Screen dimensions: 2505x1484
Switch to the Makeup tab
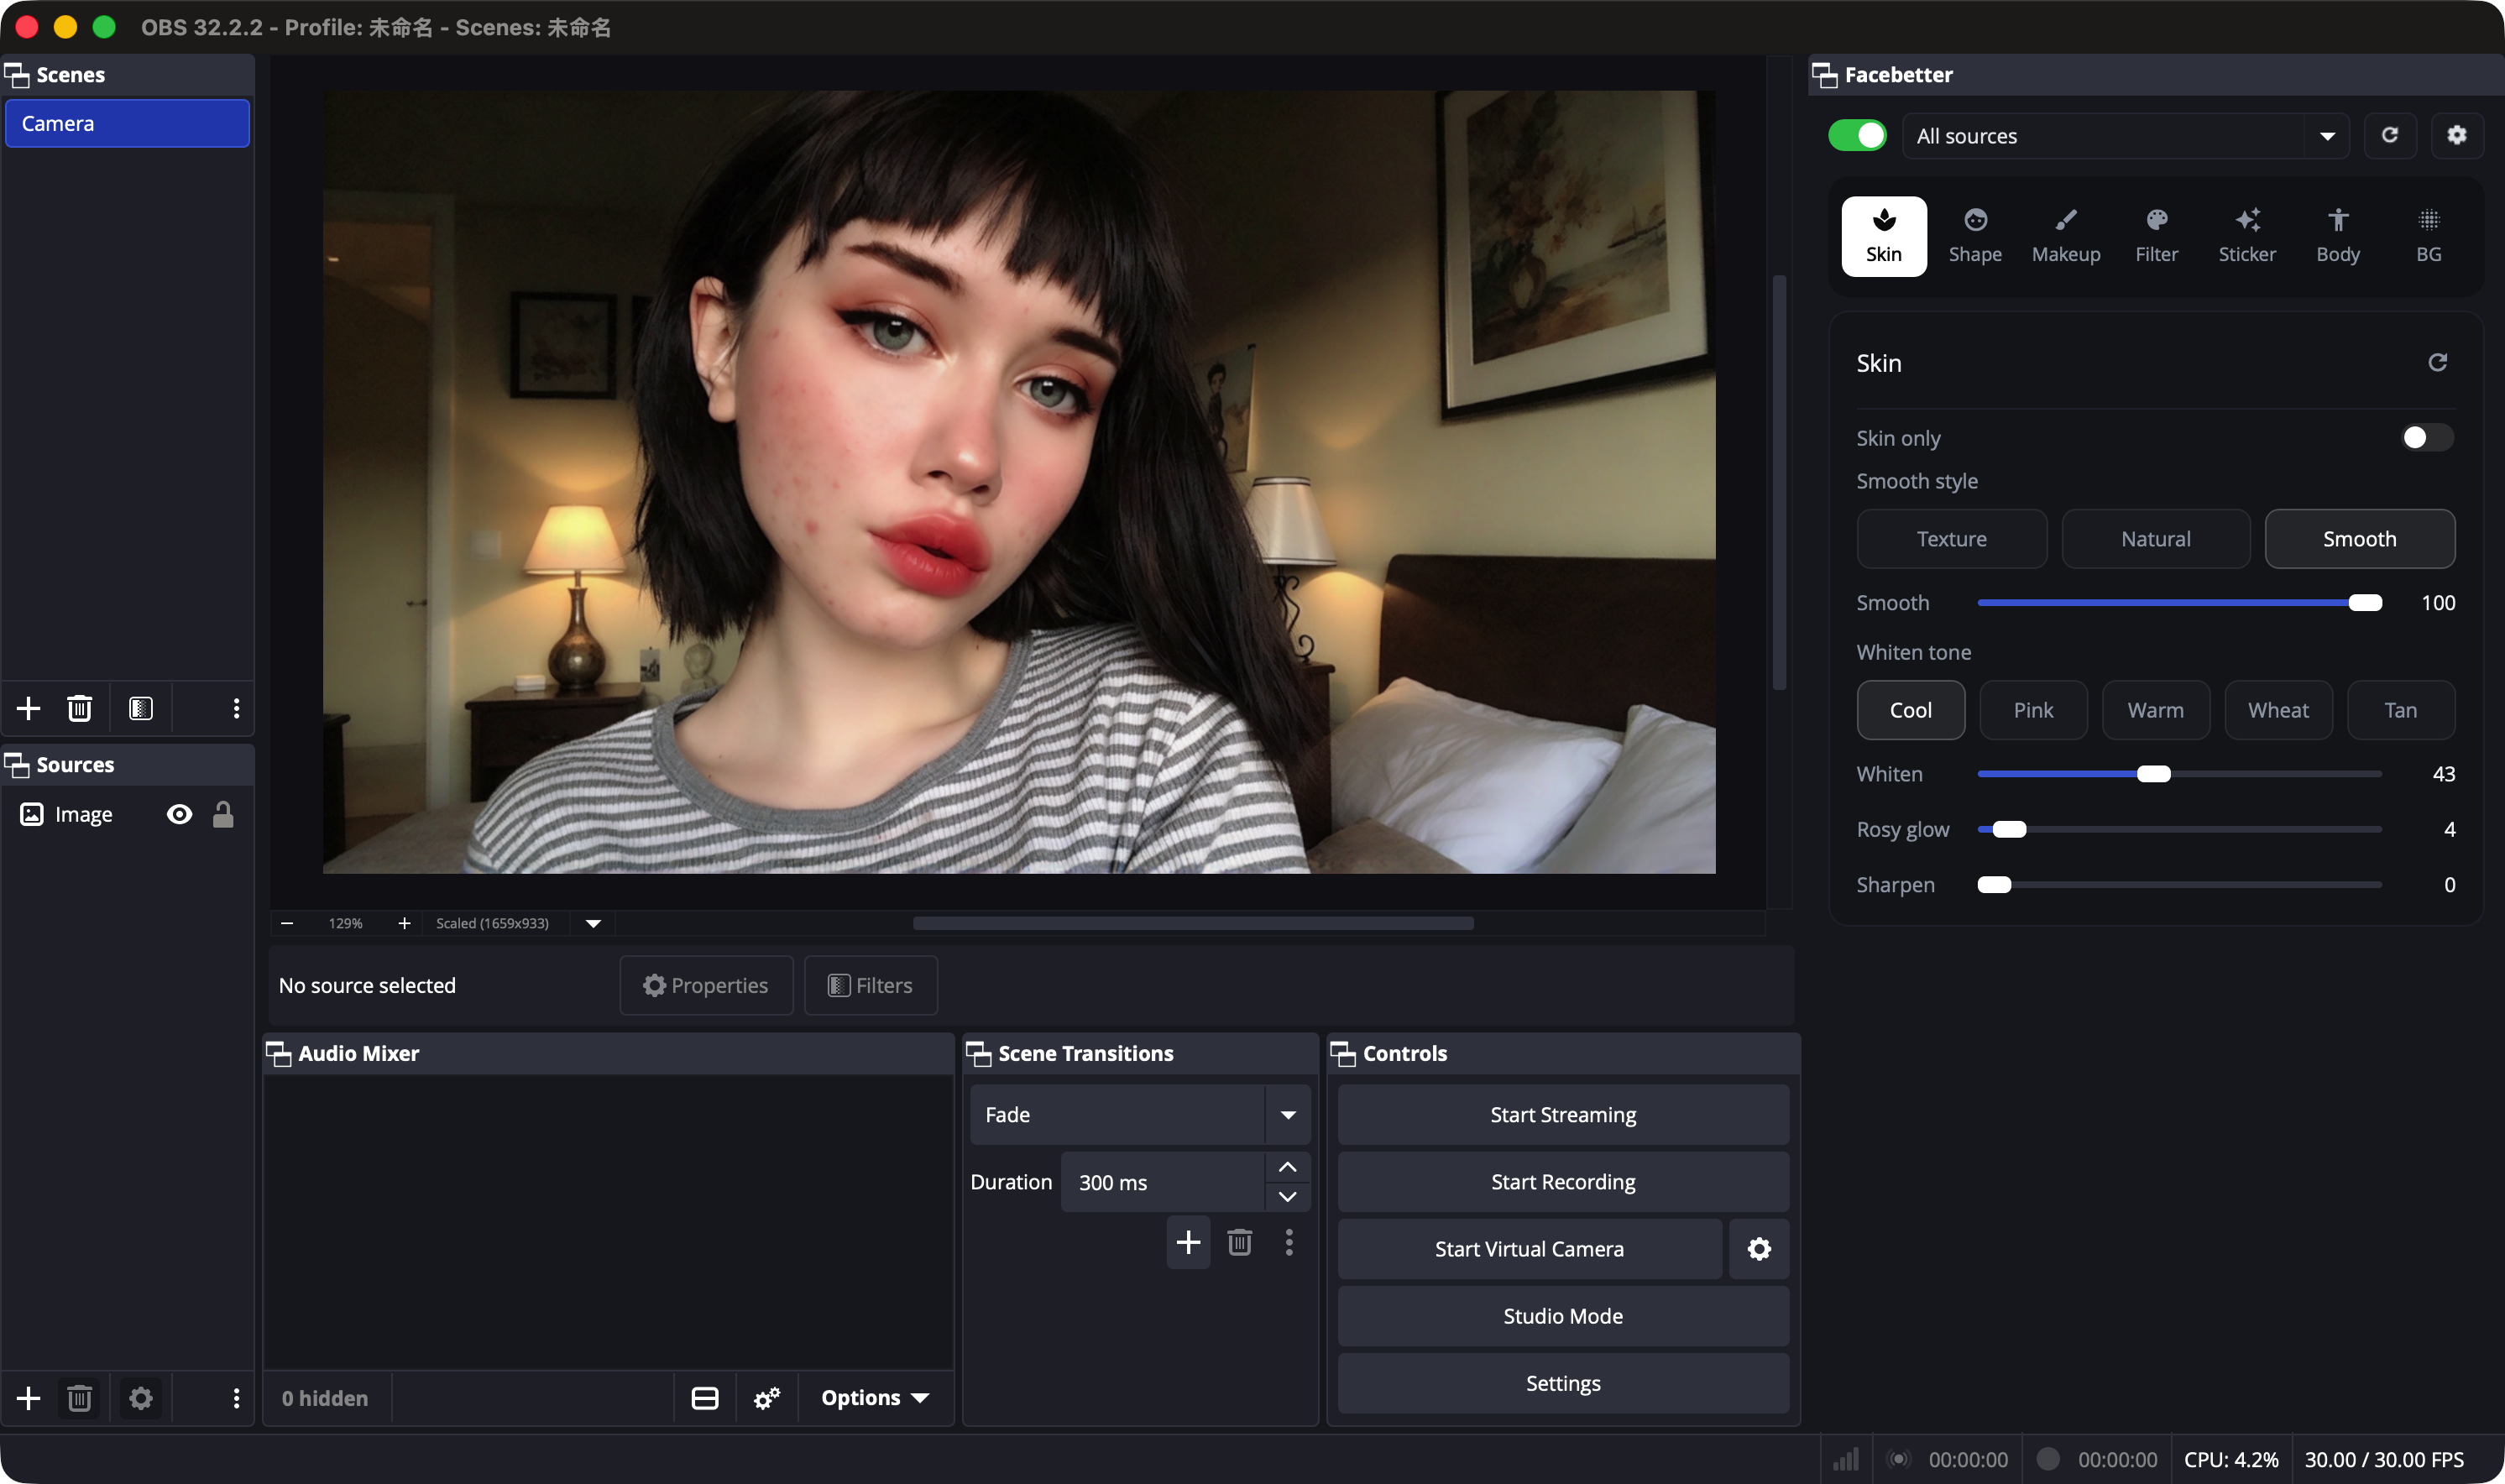(2066, 236)
